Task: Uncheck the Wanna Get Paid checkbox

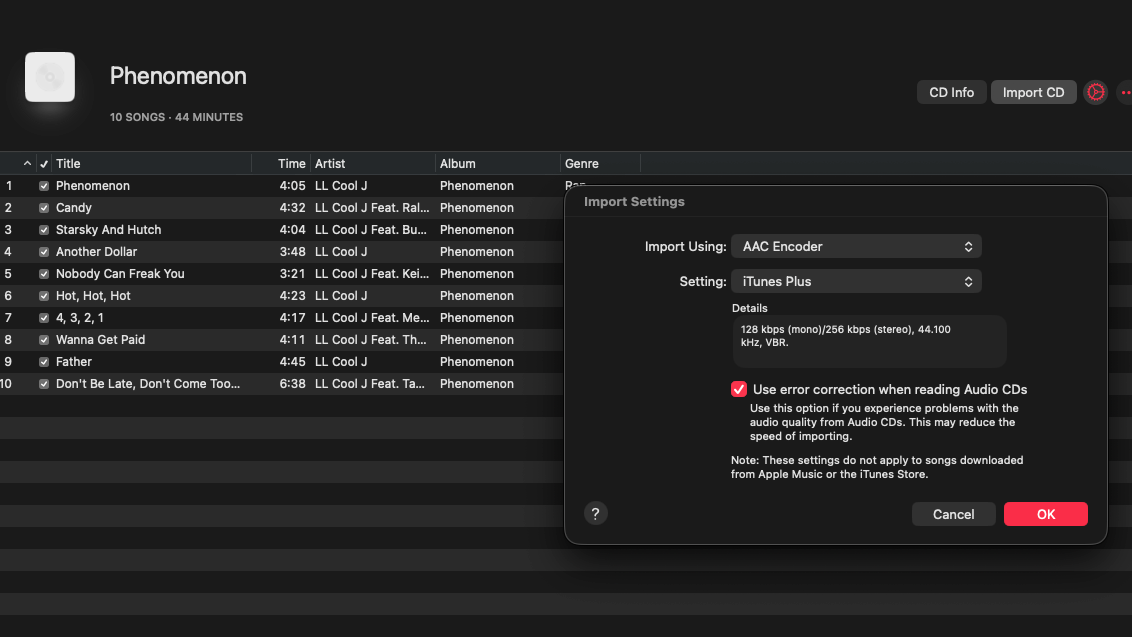Action: click(x=44, y=340)
